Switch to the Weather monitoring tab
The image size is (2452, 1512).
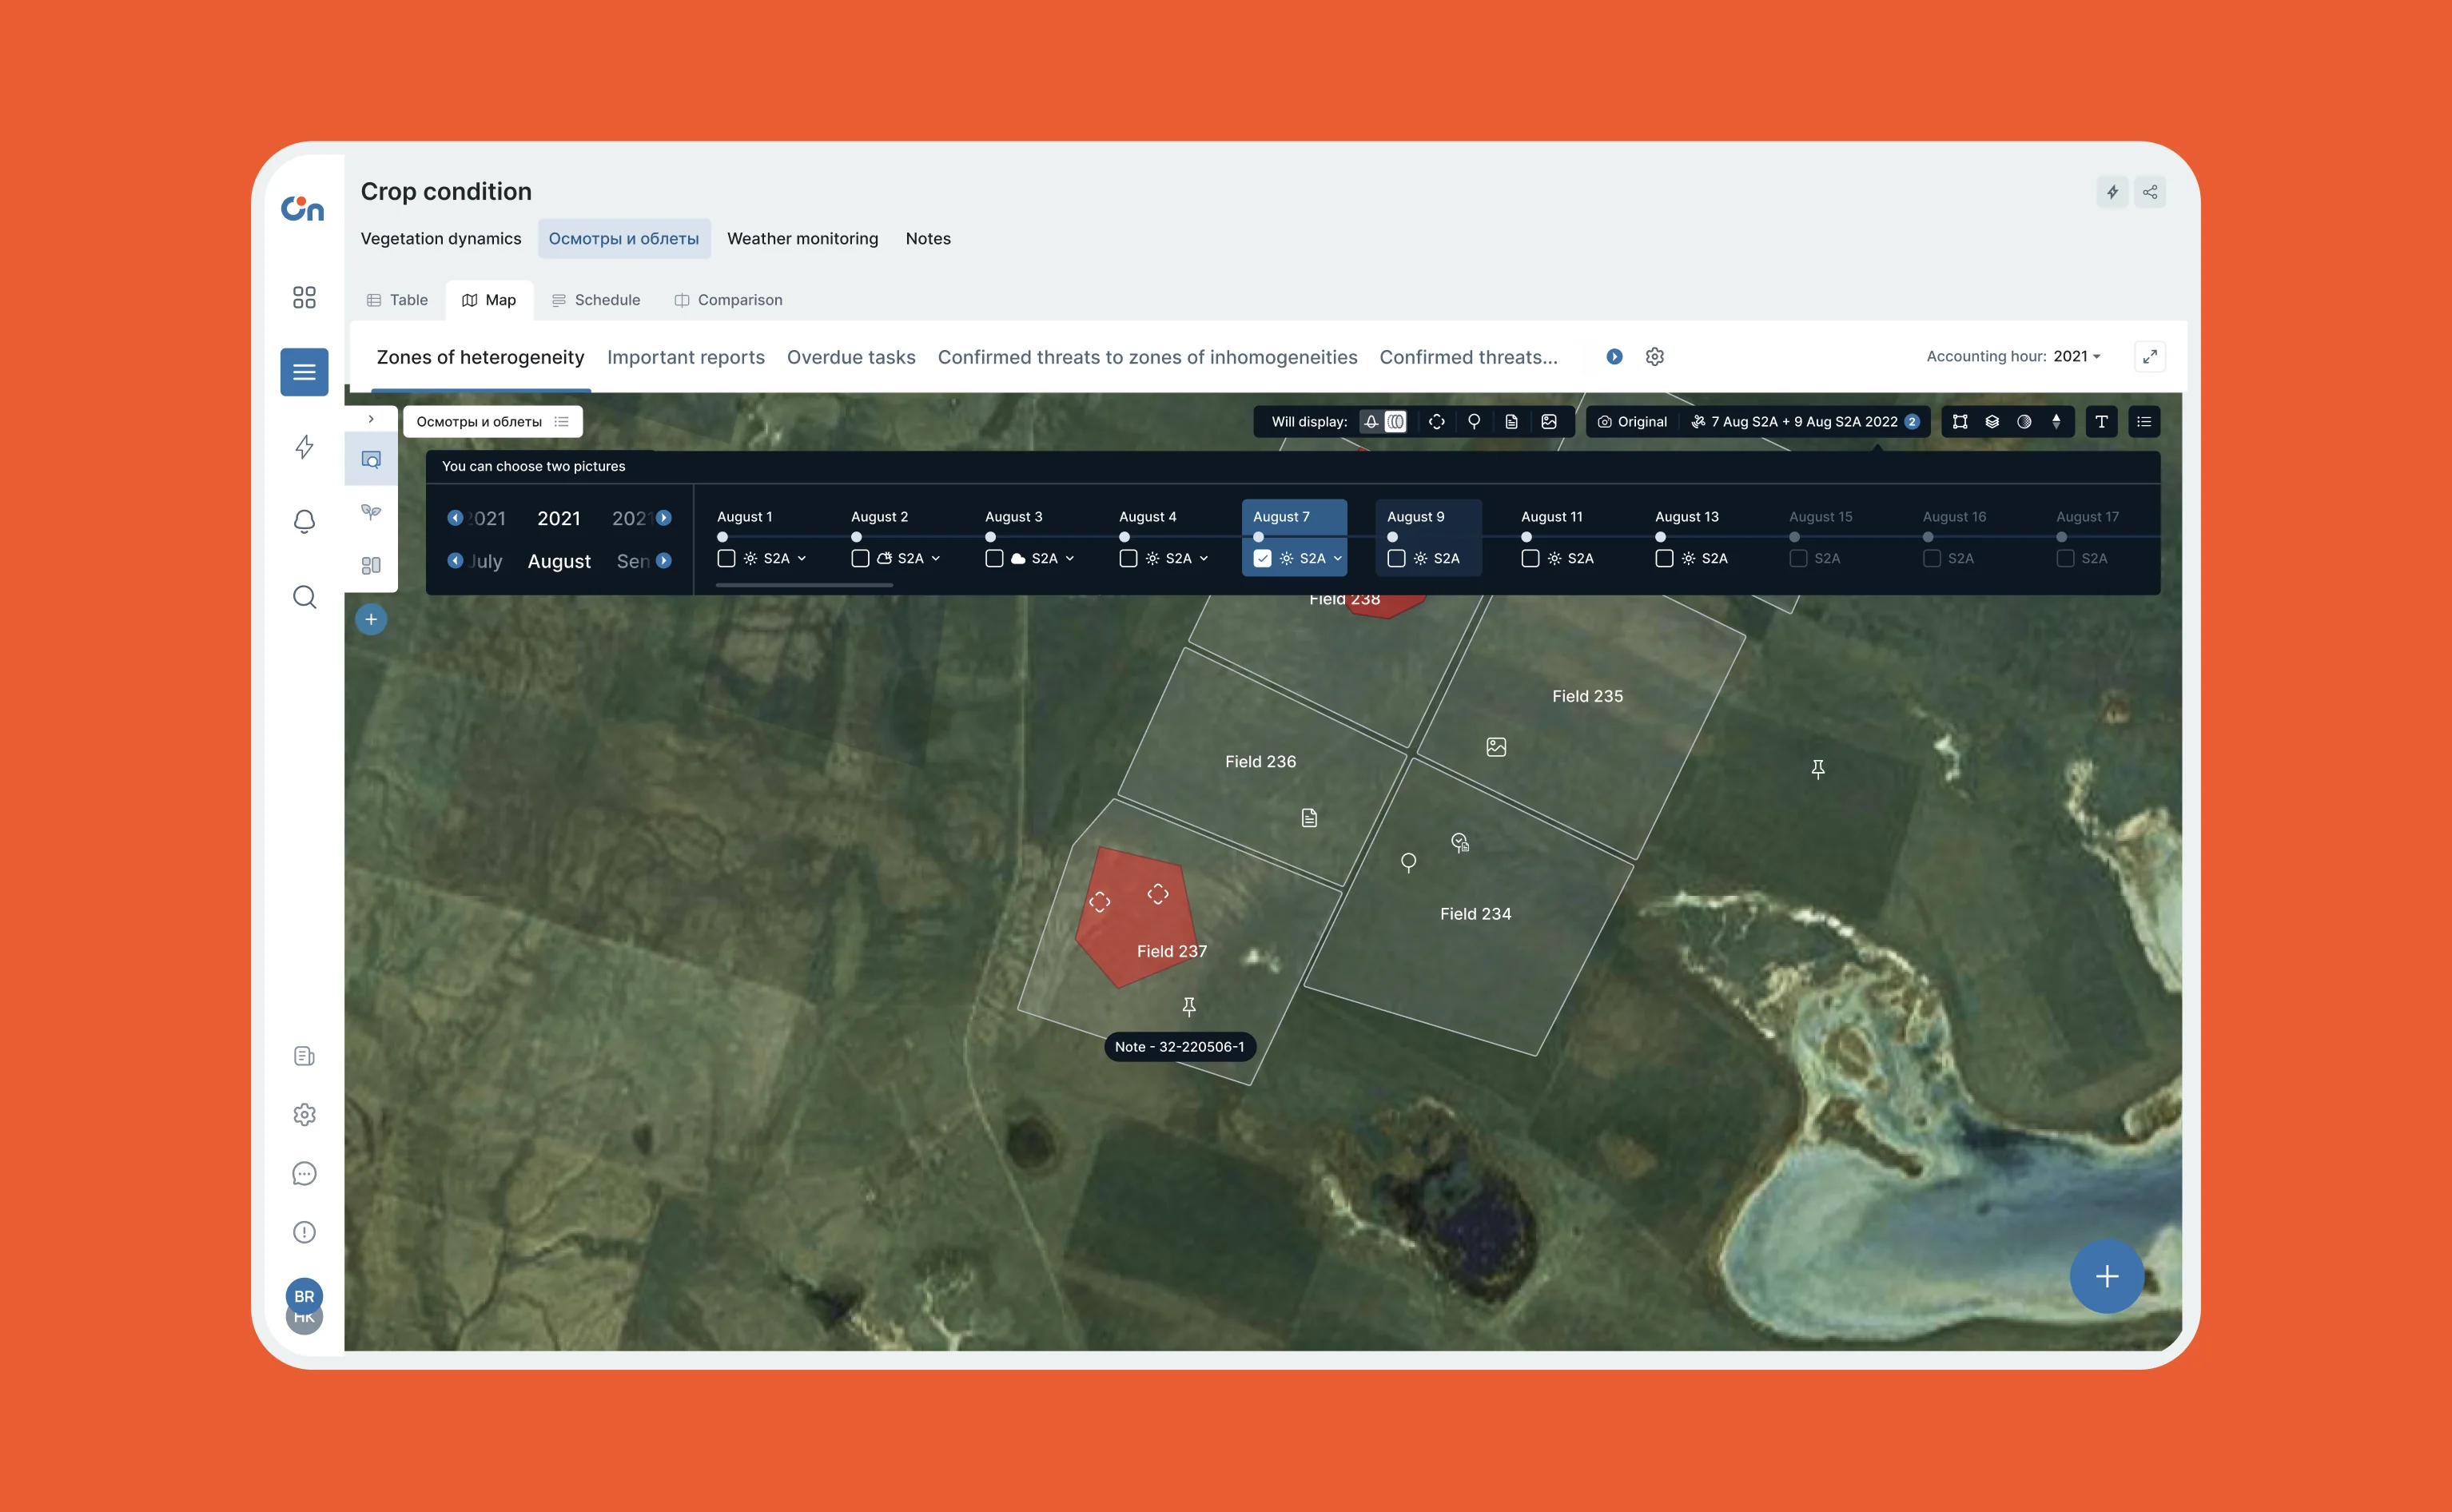click(802, 239)
